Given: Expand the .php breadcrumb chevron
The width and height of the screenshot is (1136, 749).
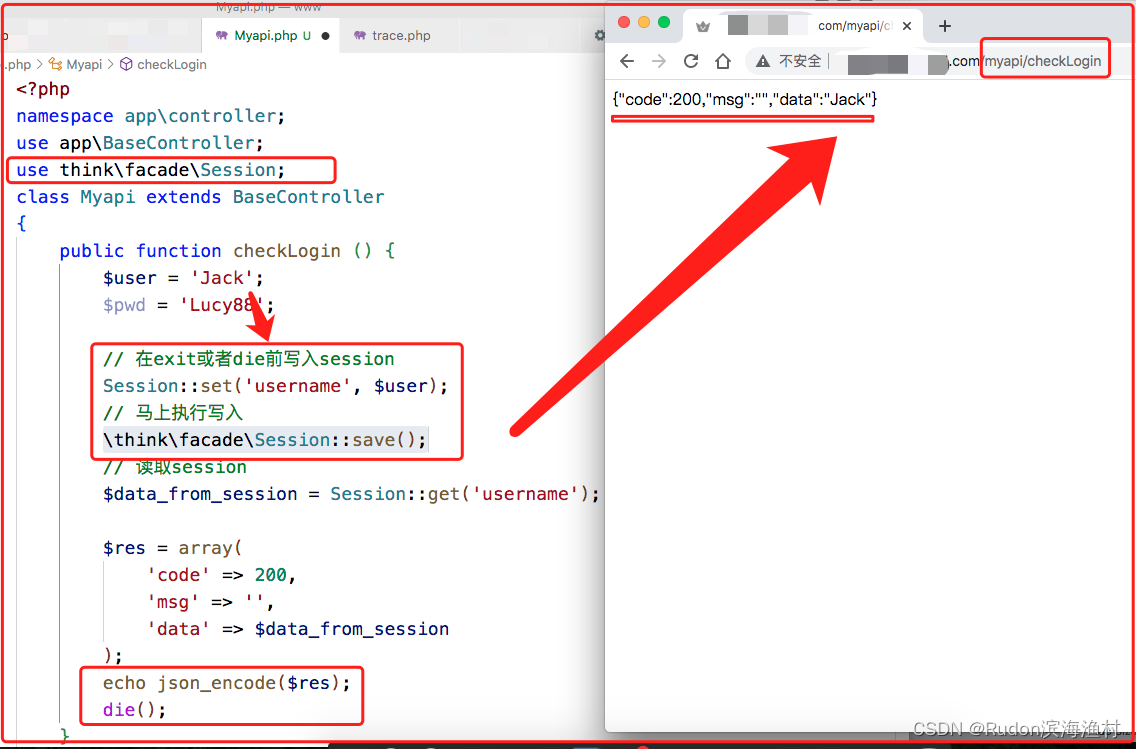Looking at the screenshot, I should coord(40,64).
